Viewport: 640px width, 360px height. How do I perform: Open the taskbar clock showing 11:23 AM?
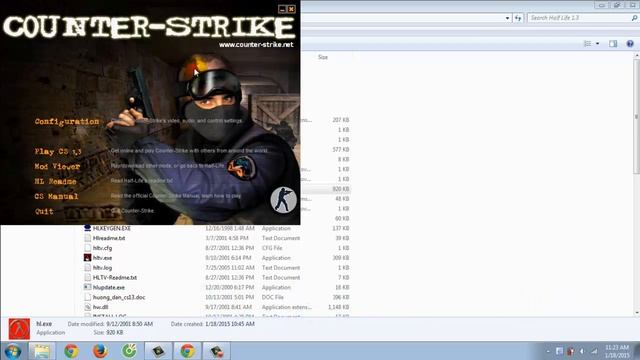[x=617, y=351]
